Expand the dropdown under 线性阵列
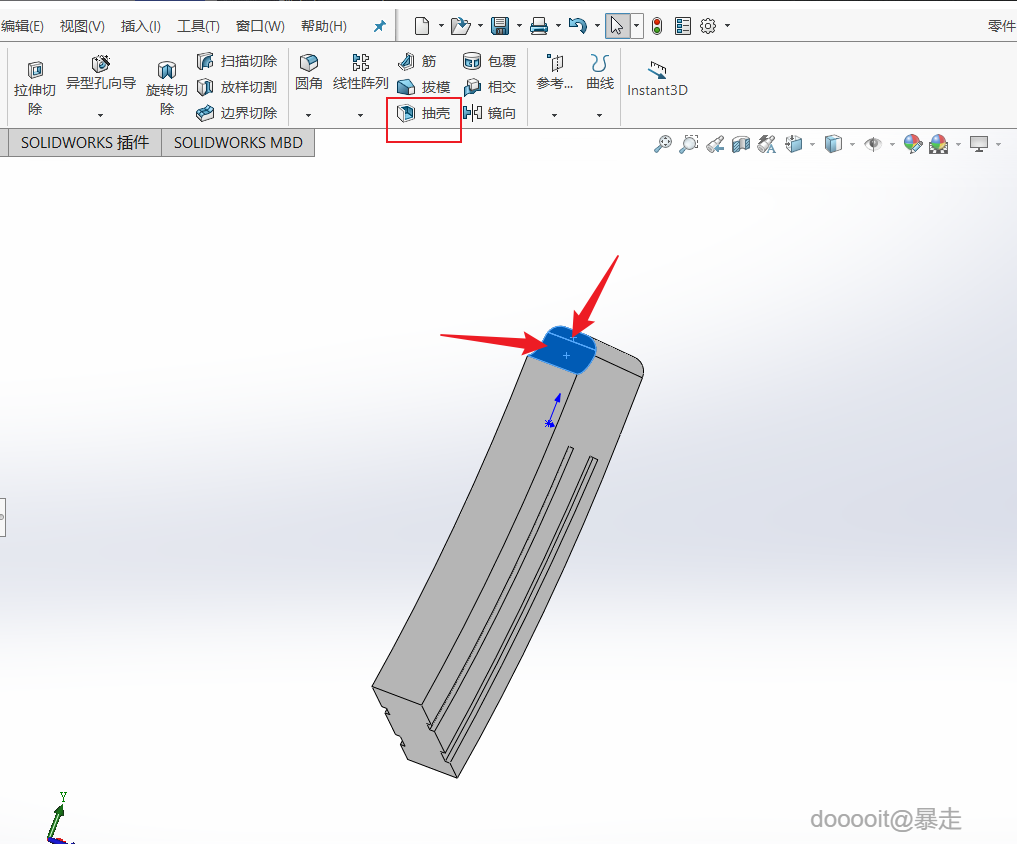The height and width of the screenshot is (844, 1017). pos(361,115)
